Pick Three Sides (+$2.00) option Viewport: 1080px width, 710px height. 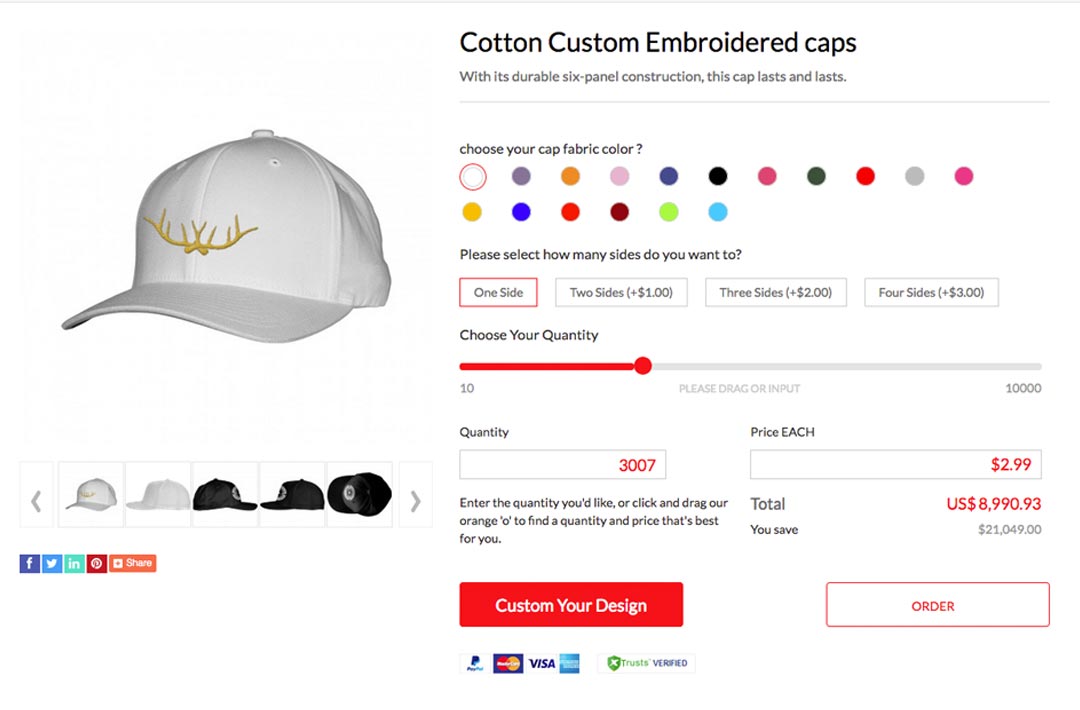point(776,293)
